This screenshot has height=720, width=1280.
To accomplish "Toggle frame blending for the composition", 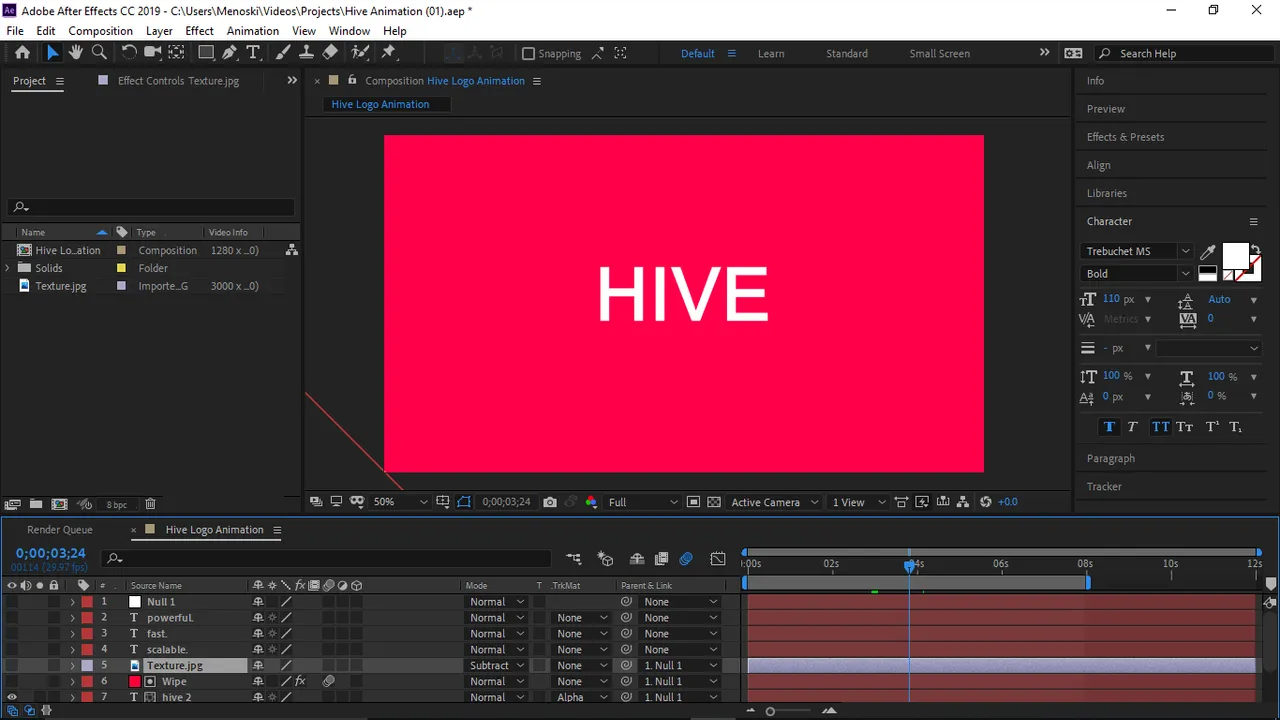I will point(661,559).
